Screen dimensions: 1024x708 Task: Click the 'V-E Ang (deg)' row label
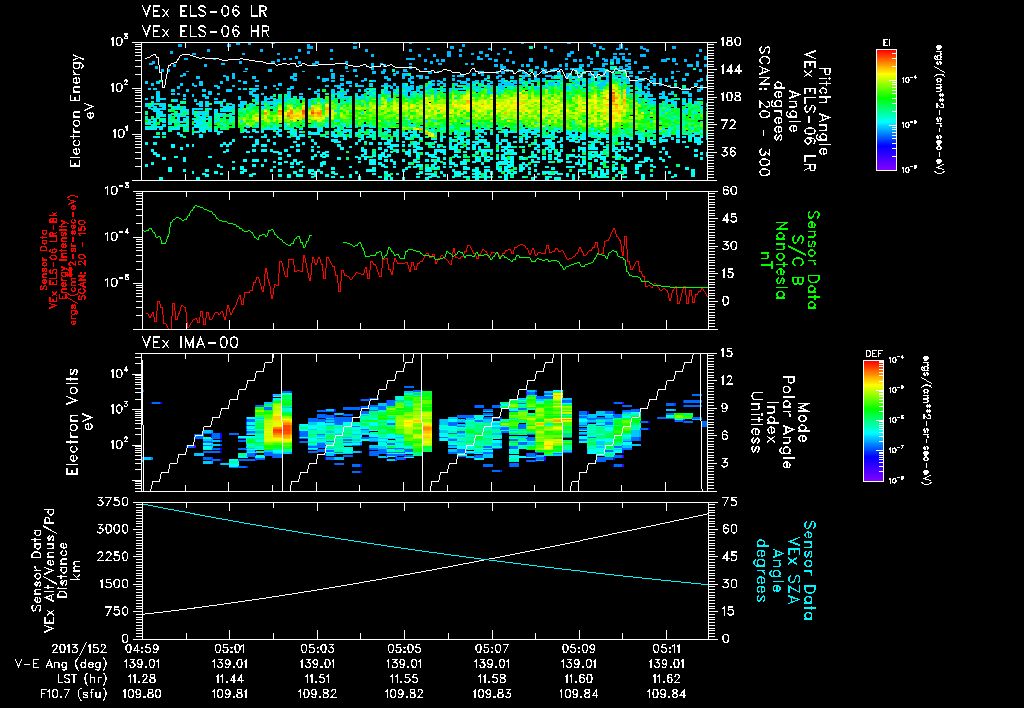tap(61, 665)
